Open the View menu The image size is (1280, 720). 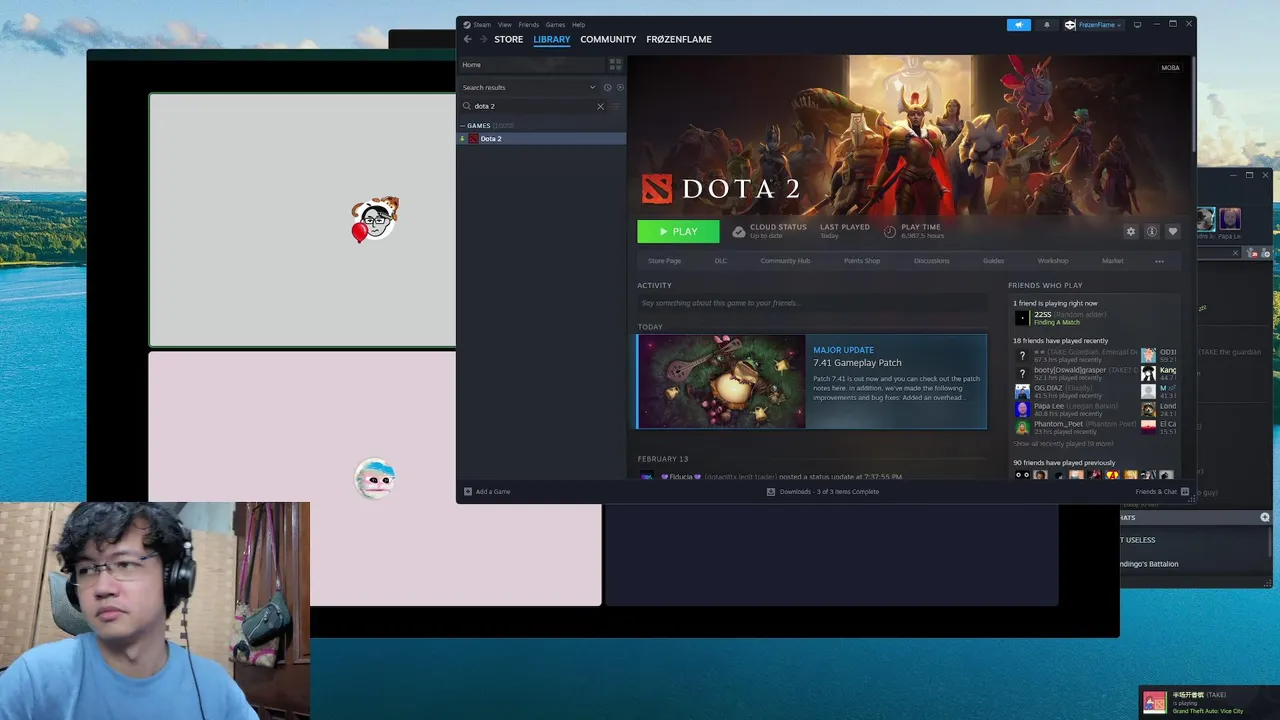505,24
